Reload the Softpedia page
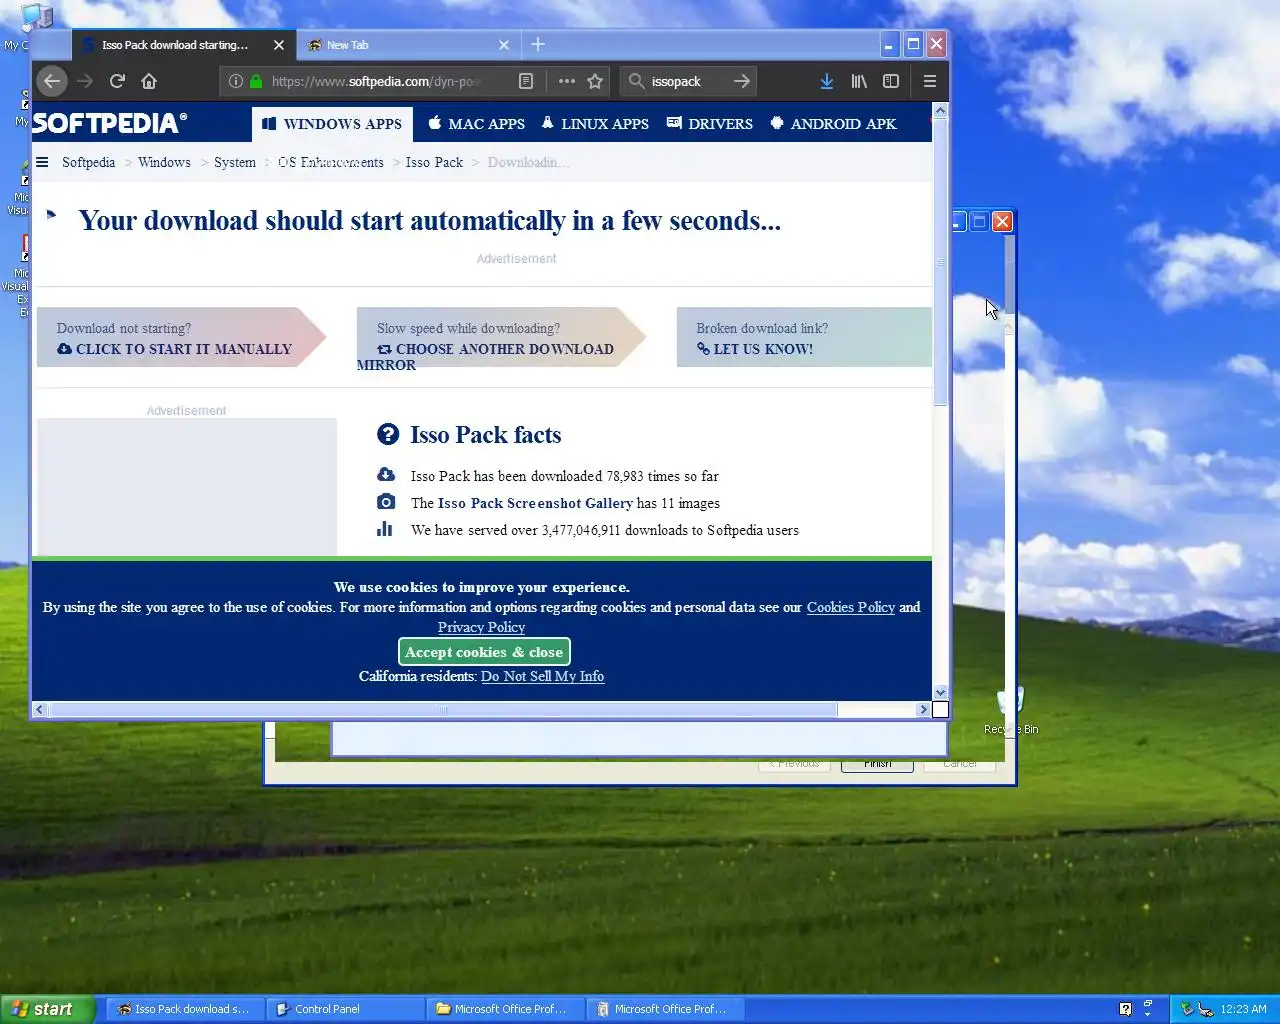 (x=117, y=81)
